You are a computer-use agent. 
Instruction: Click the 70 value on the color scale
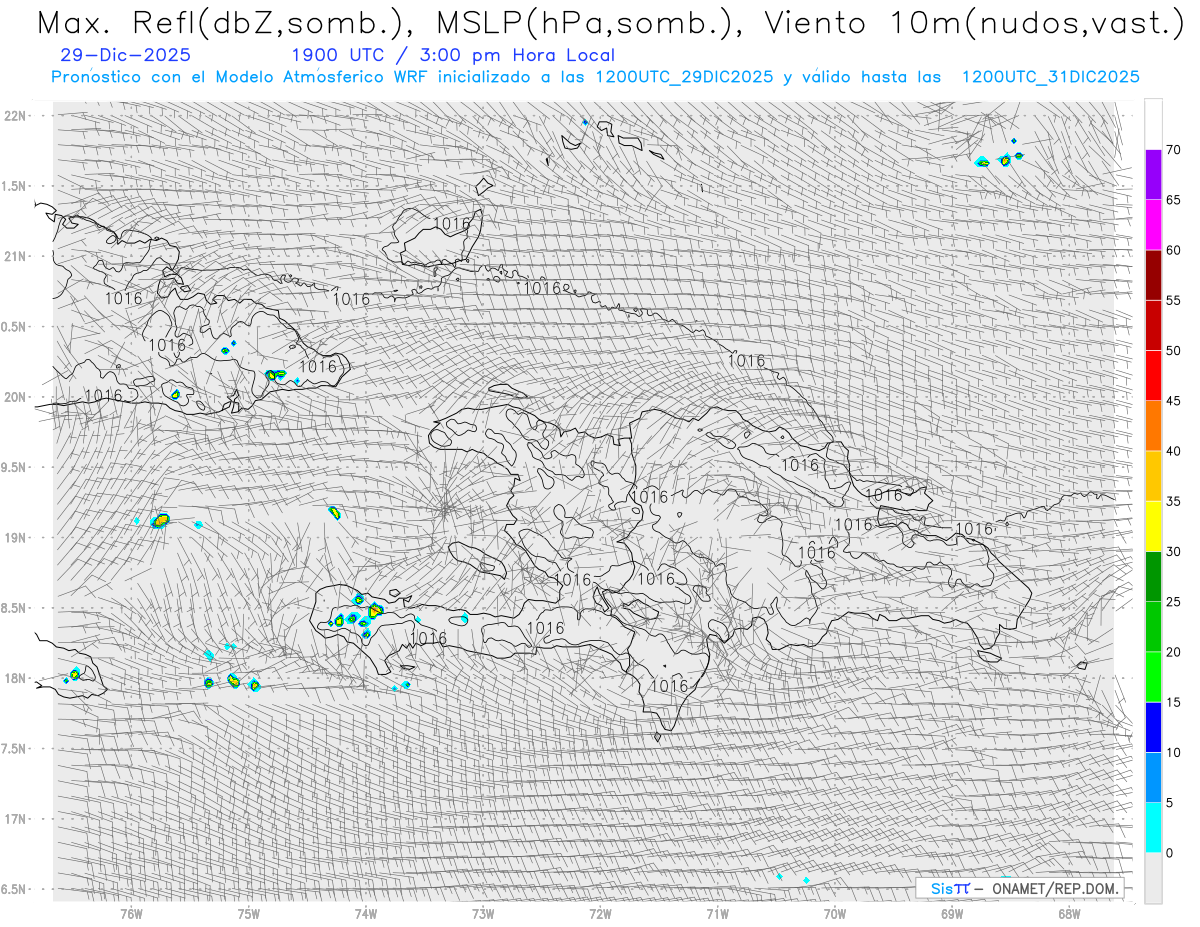pyautogui.click(x=1173, y=150)
